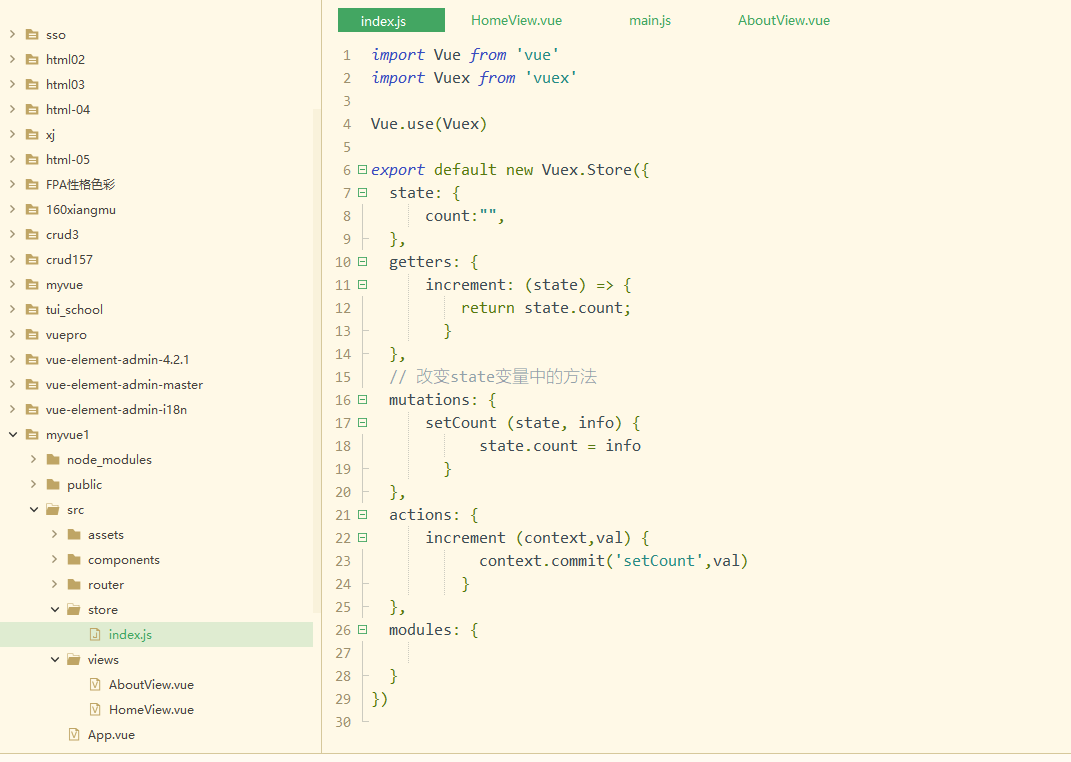Click the assets folder icon
This screenshot has height=762, width=1071.
[72, 534]
